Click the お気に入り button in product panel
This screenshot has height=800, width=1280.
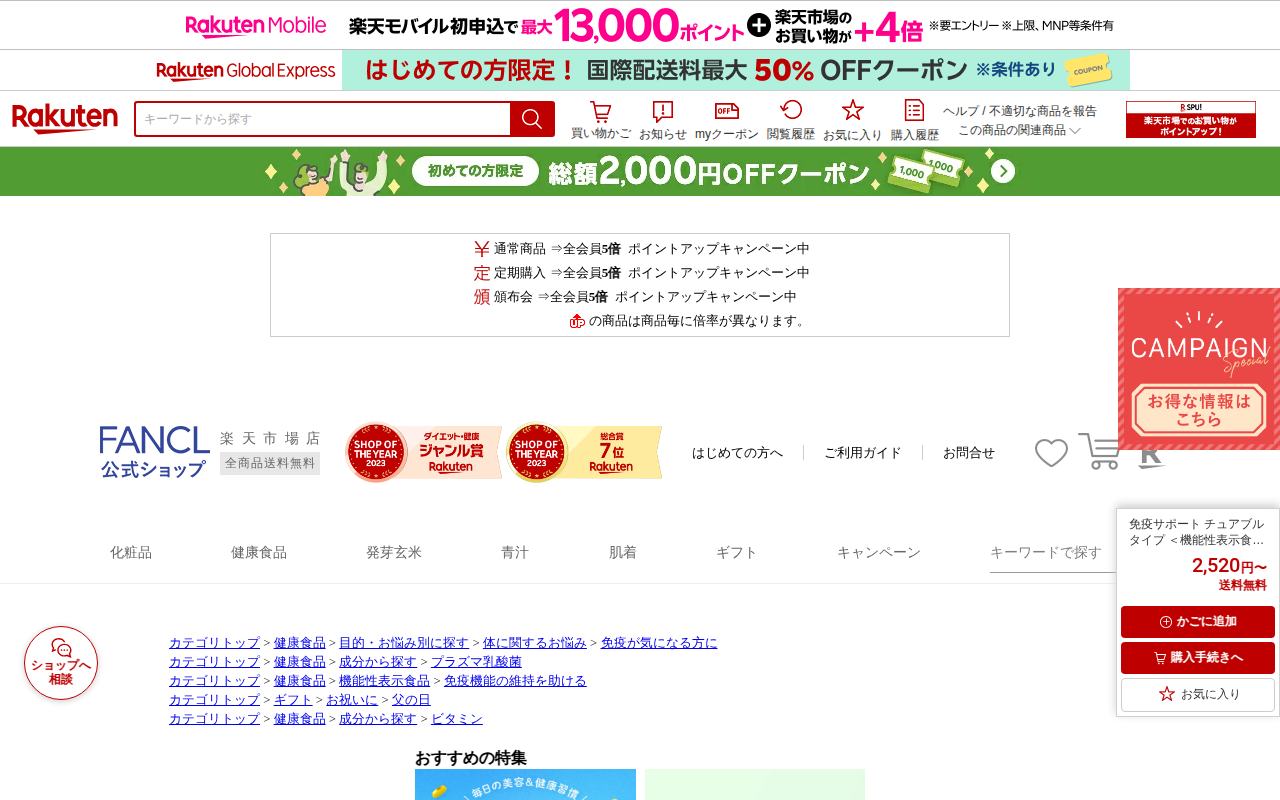[x=1198, y=694]
